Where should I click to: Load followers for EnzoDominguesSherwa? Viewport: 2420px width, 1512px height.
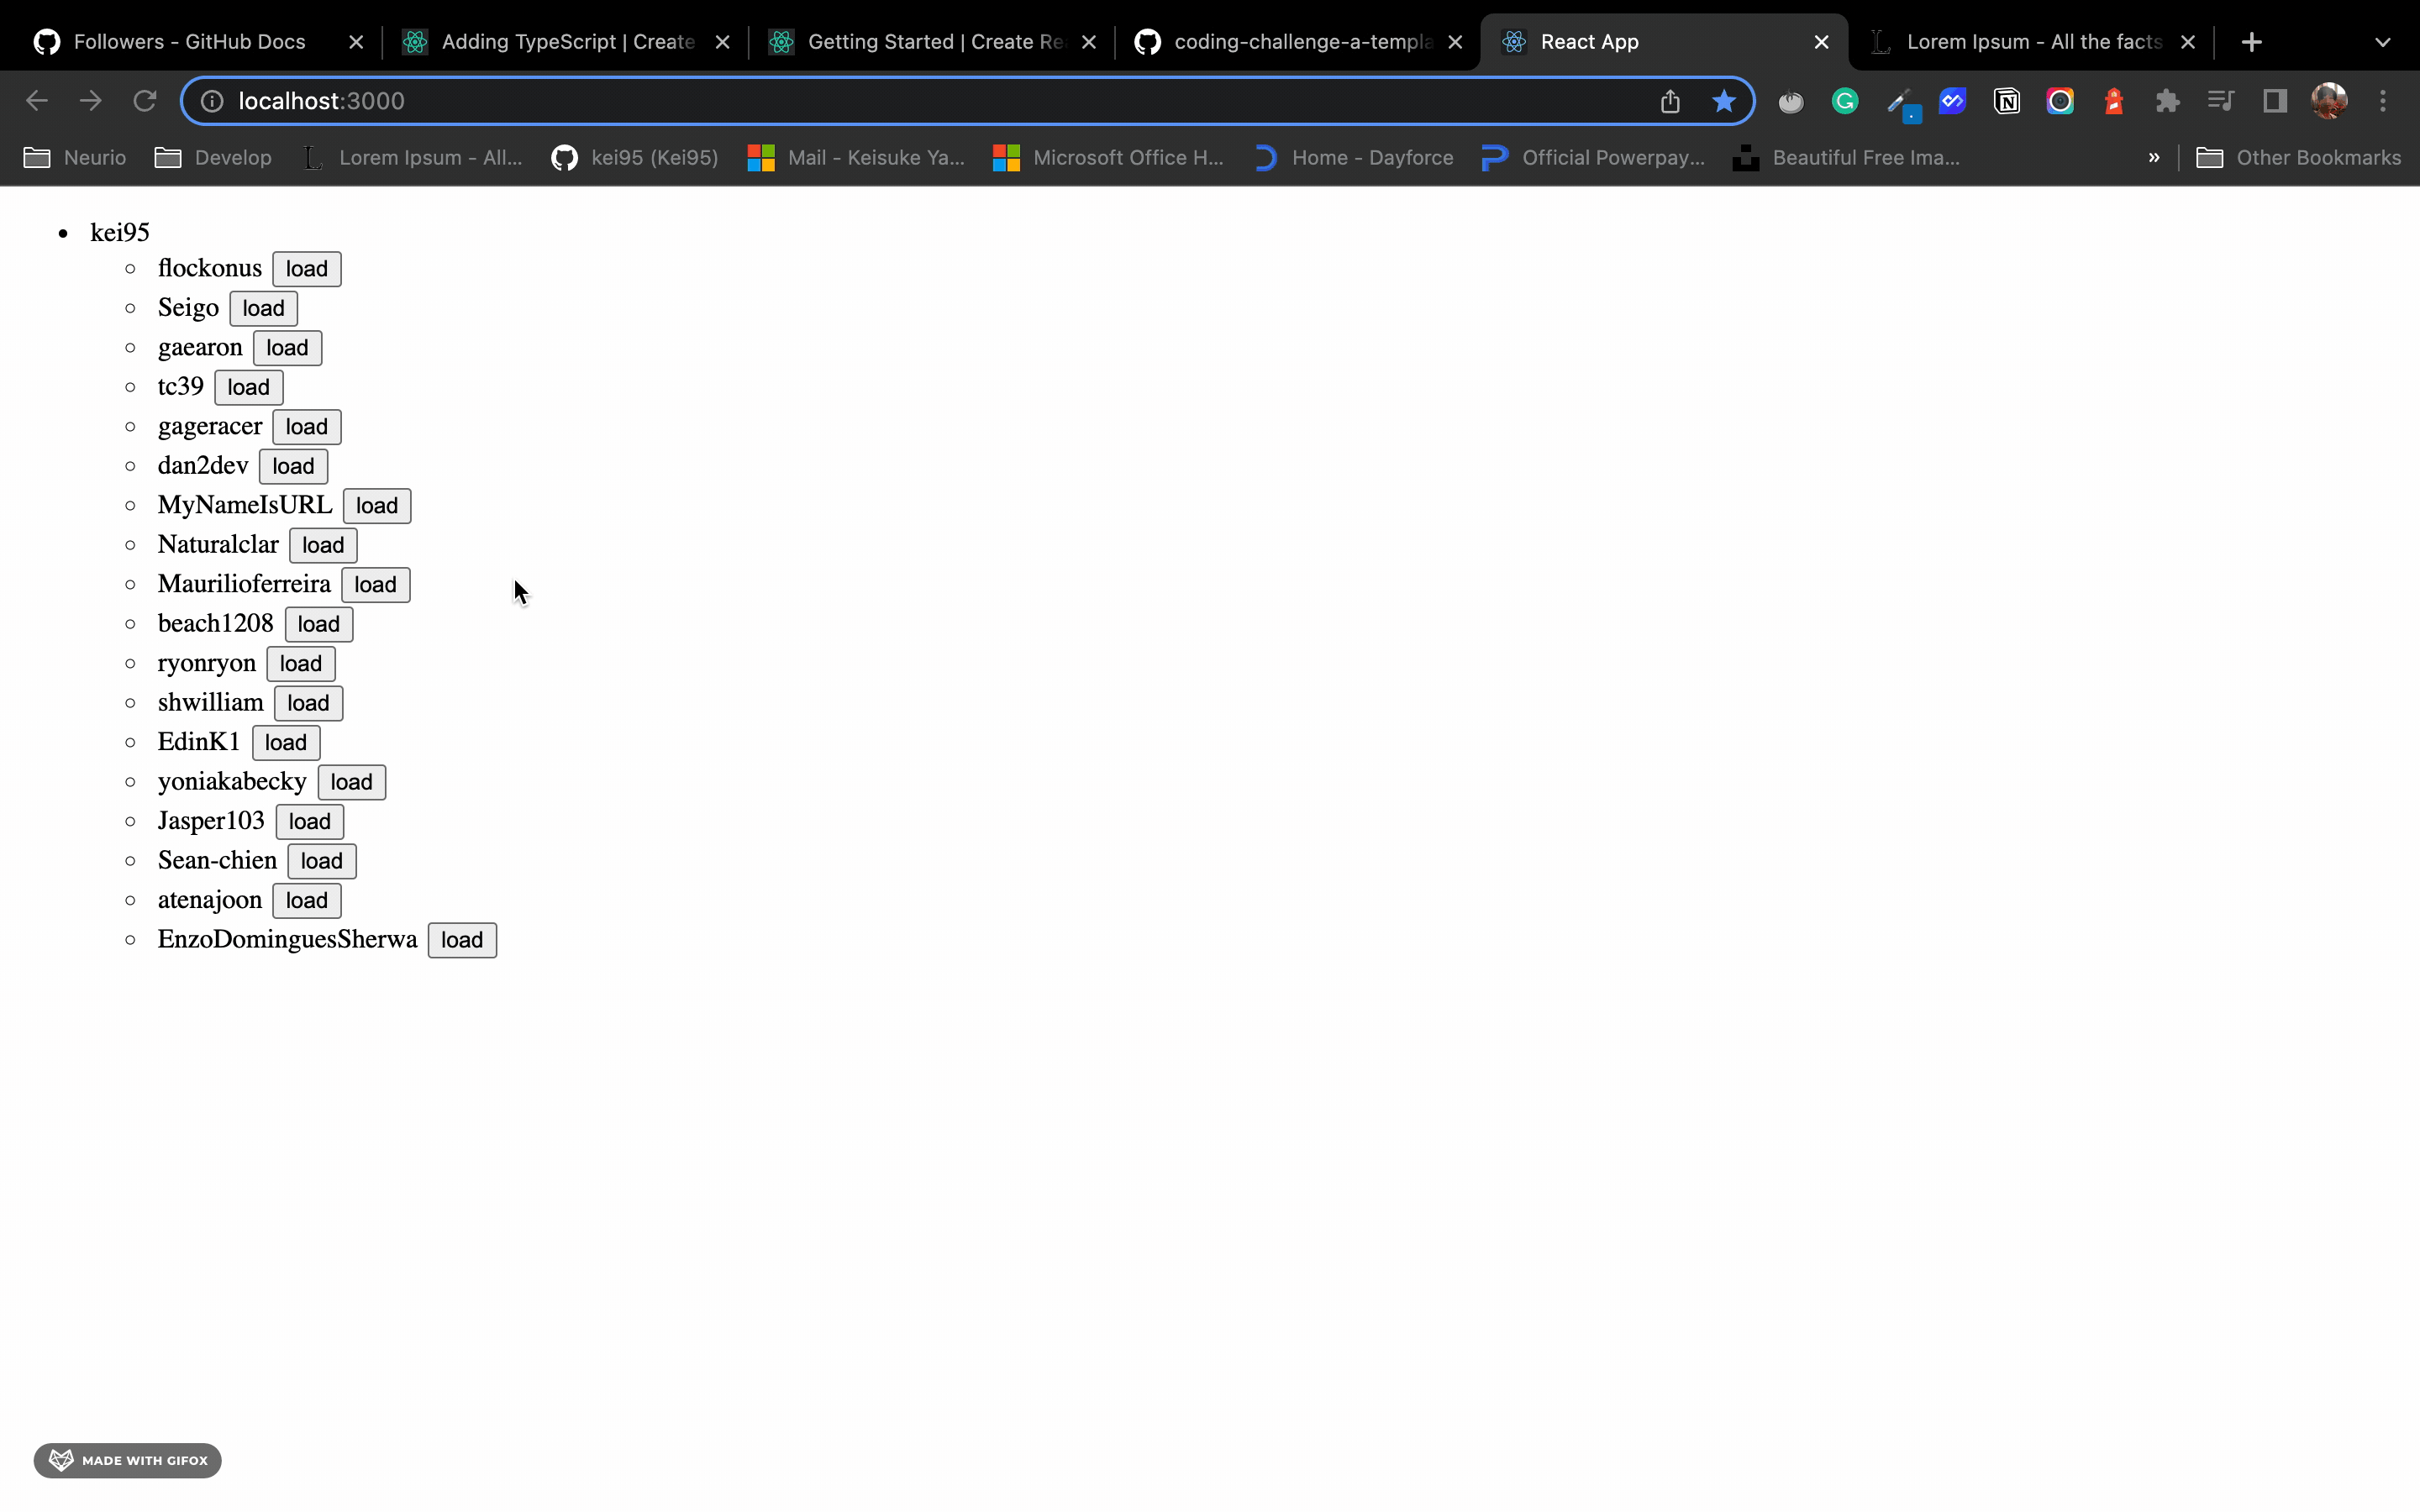click(x=461, y=940)
